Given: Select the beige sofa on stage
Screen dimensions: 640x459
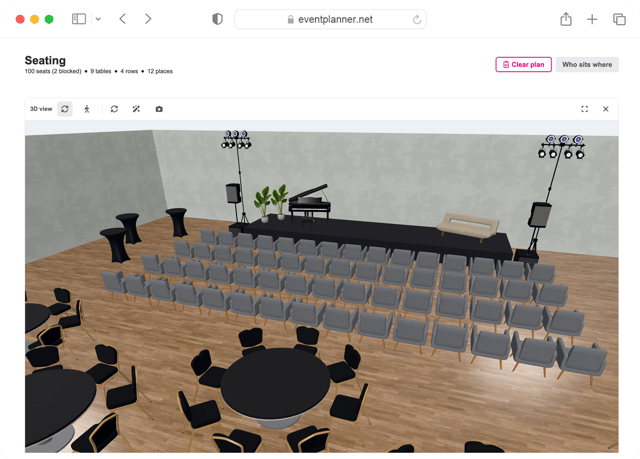Looking at the screenshot, I should (468, 226).
